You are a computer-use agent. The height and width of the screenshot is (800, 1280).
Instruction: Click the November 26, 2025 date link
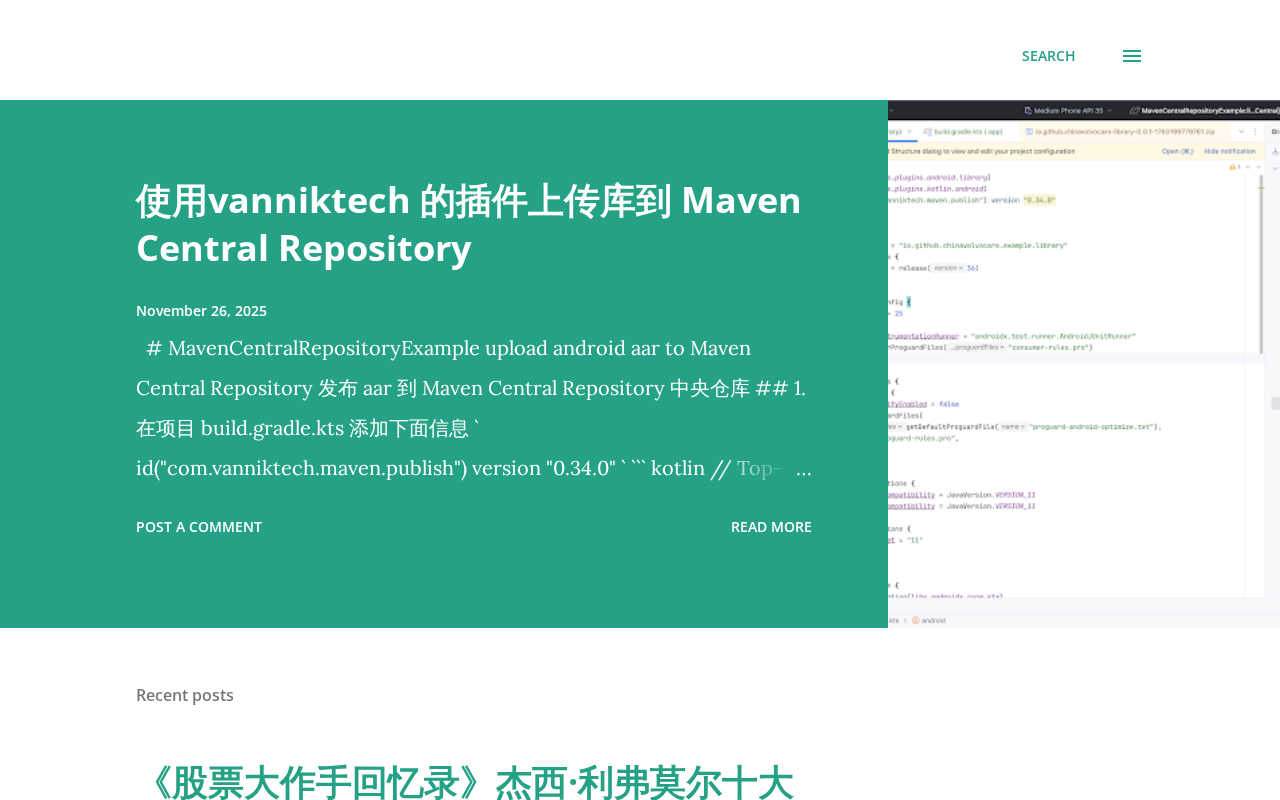click(201, 311)
